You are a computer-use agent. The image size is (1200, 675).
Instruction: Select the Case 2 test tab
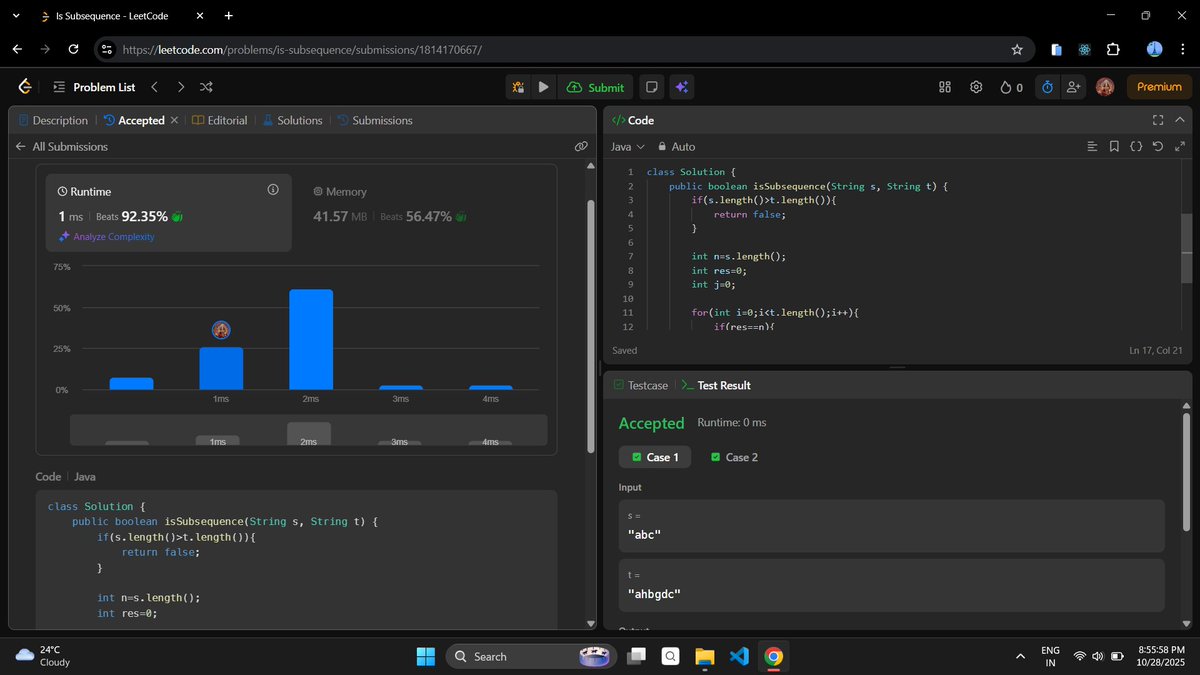tap(735, 457)
